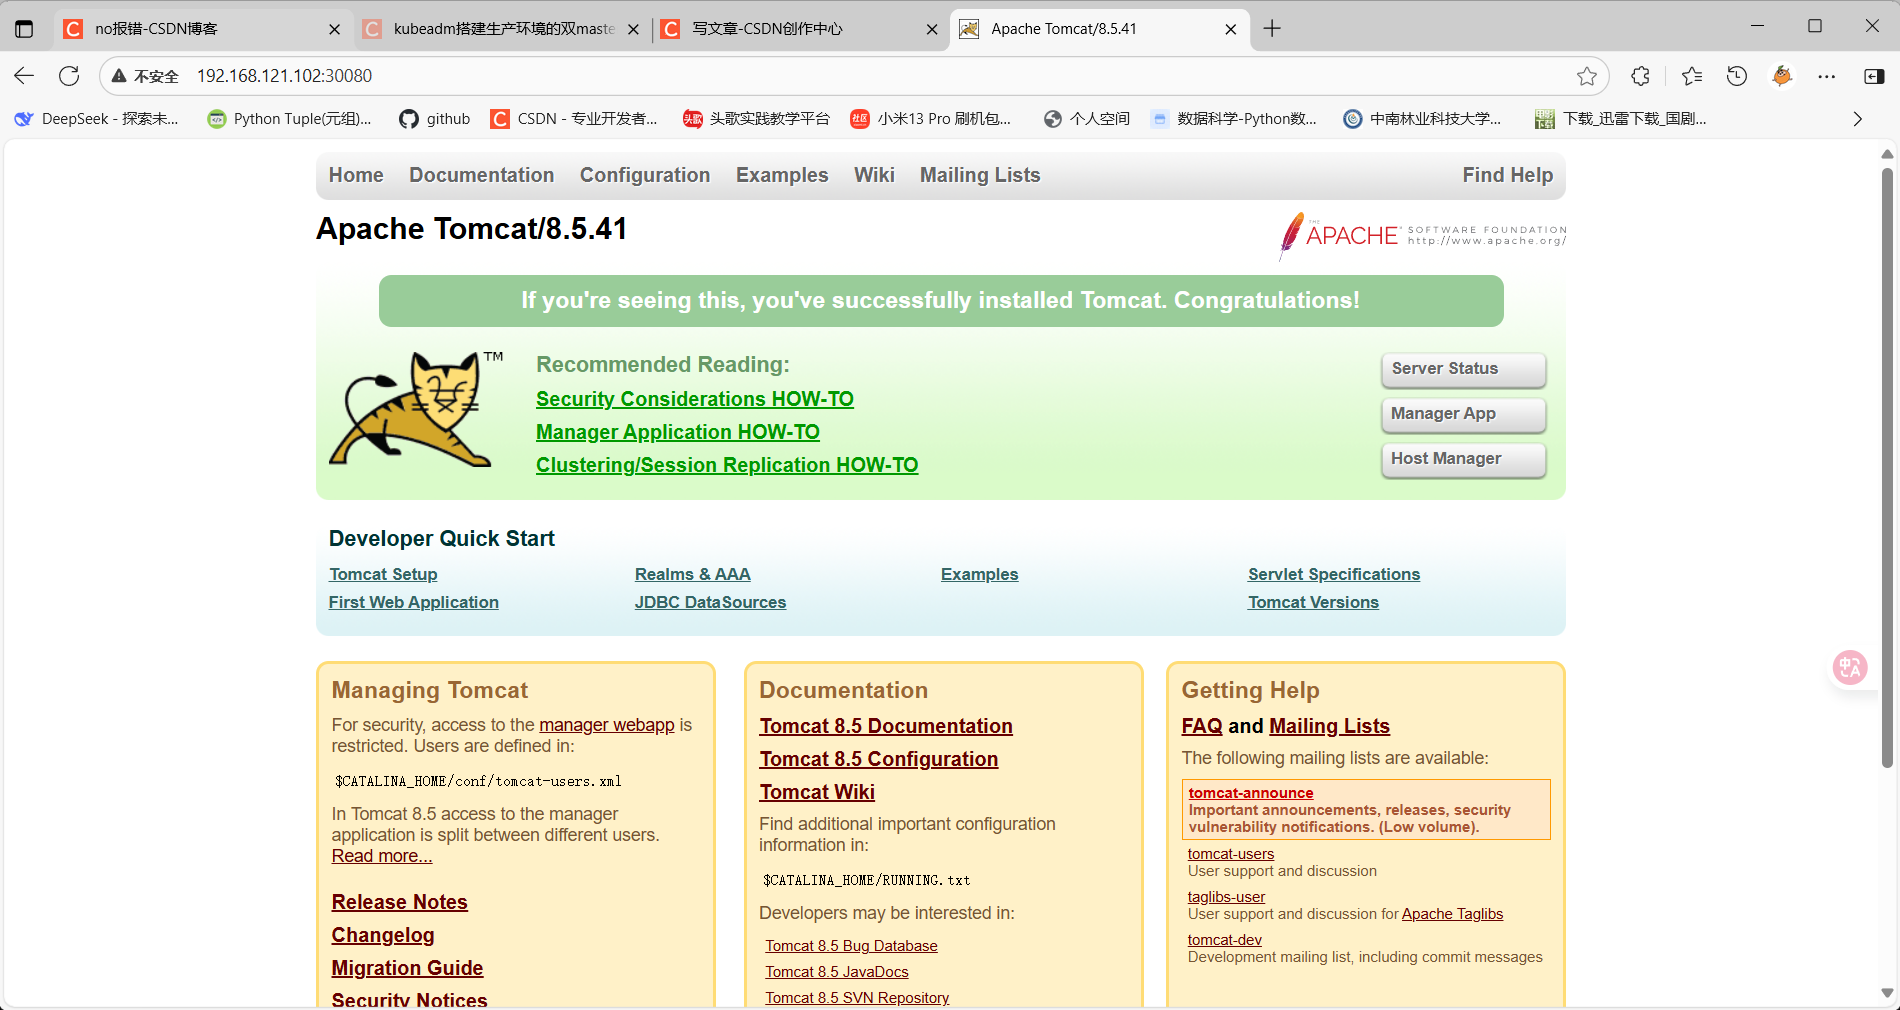The height and width of the screenshot is (1010, 1900).
Task: Open Configuration in the navigation bar
Action: [645, 175]
